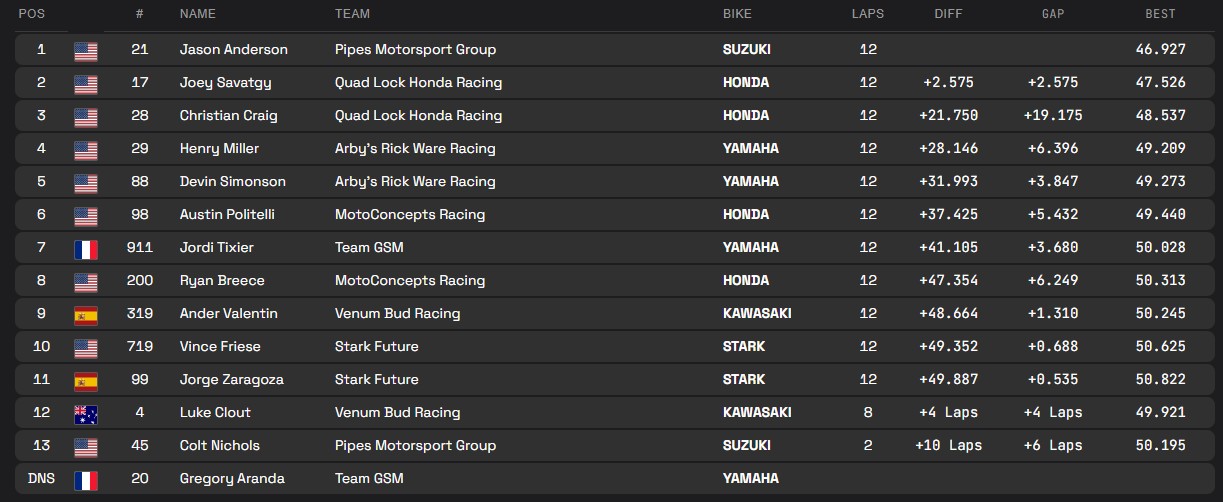Click the DNS status for Gregory Aranda
1223x502 pixels.
pos(41,479)
